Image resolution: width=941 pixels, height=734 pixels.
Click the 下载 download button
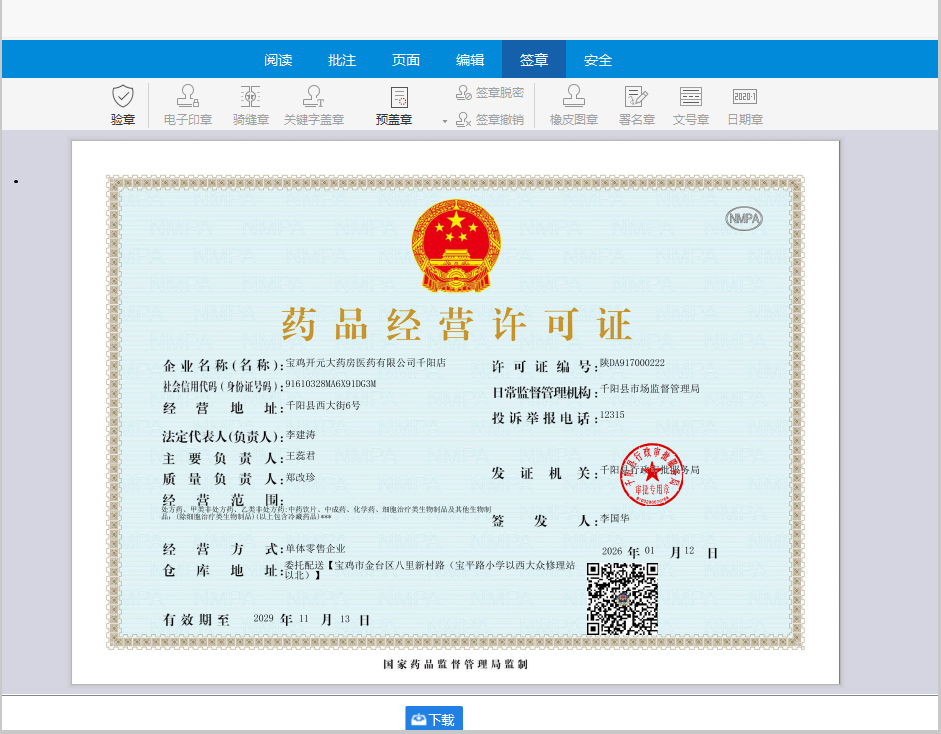(432, 717)
